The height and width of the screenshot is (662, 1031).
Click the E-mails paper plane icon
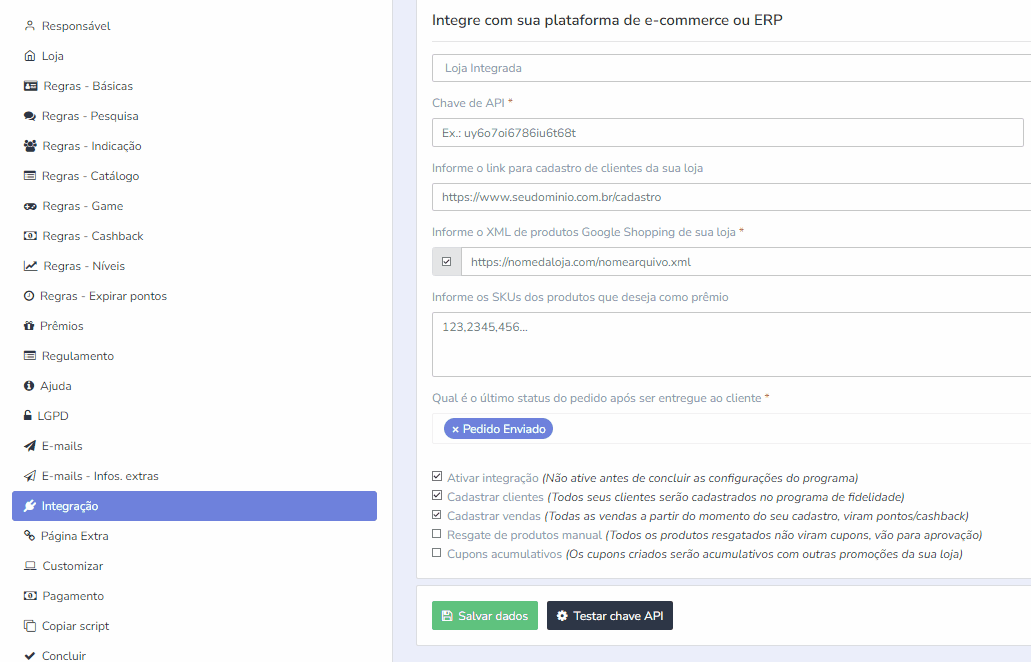(x=30, y=446)
